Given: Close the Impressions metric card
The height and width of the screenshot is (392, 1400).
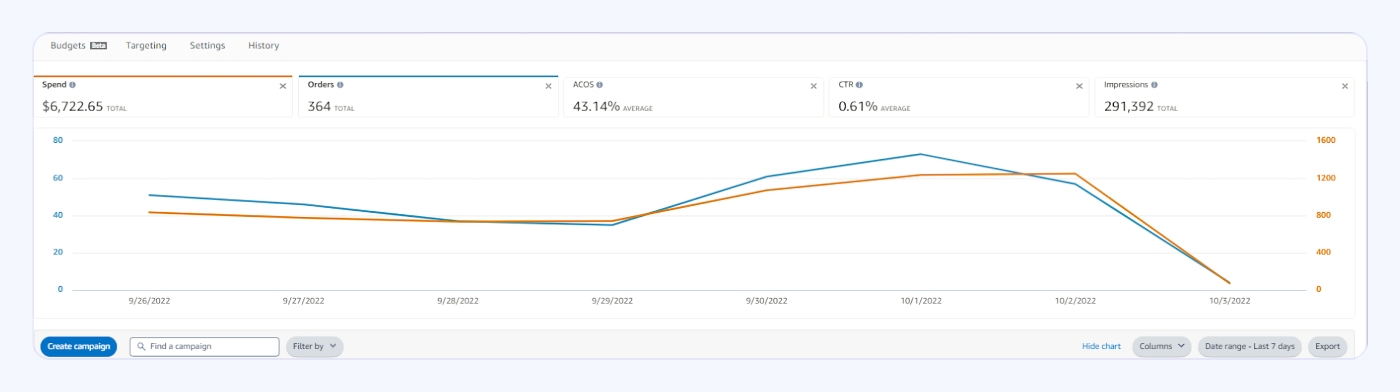Looking at the screenshot, I should (1345, 86).
